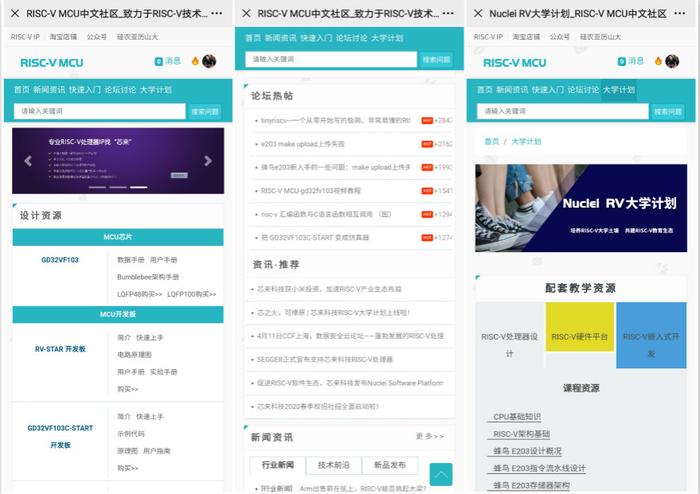Focus the keyword search field on right page
This screenshot has height=494, width=700.
point(562,111)
